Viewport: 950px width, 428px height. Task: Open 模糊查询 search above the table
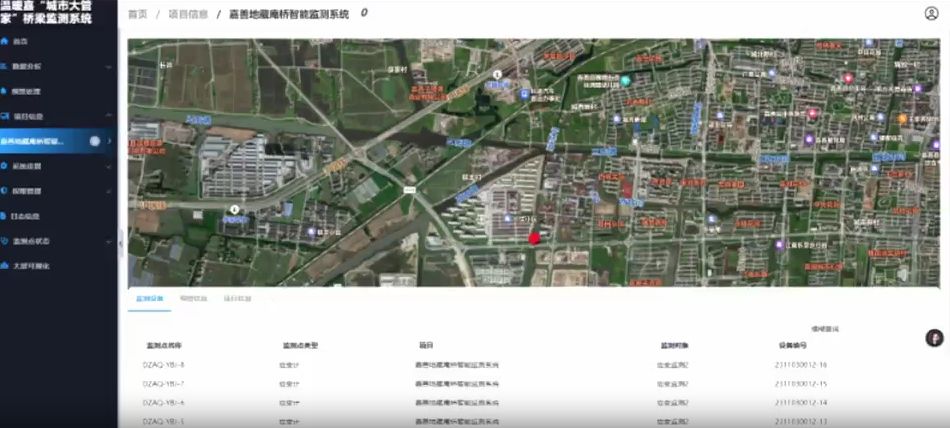tap(824, 328)
